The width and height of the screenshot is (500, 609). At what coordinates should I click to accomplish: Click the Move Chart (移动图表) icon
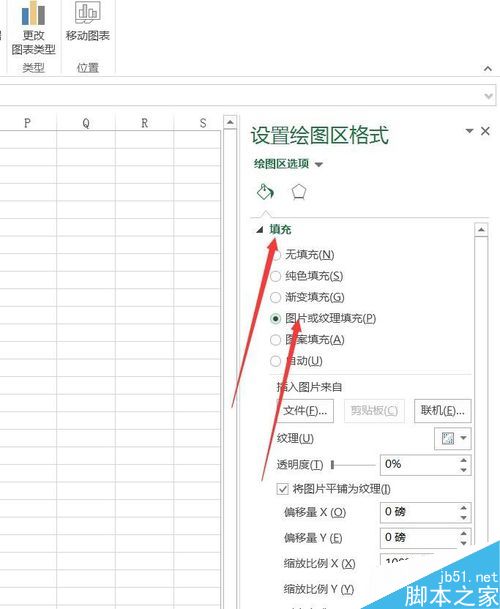pyautogui.click(x=87, y=12)
